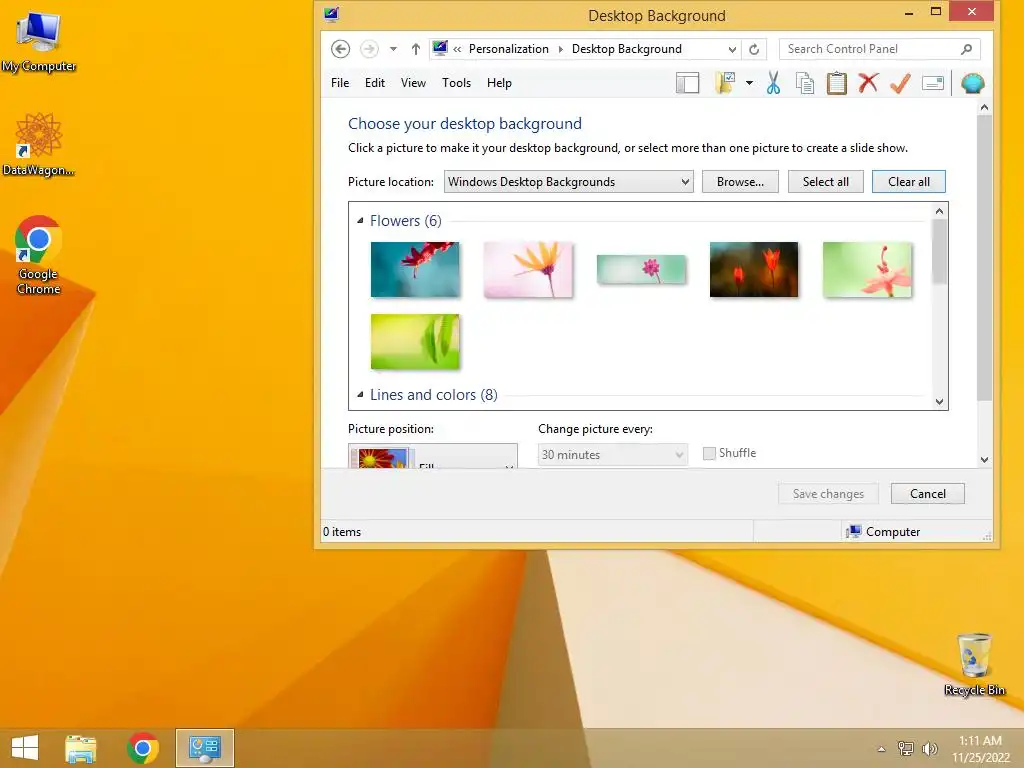1024x768 pixels.
Task: Click the network tray icon
Action: [906, 748]
